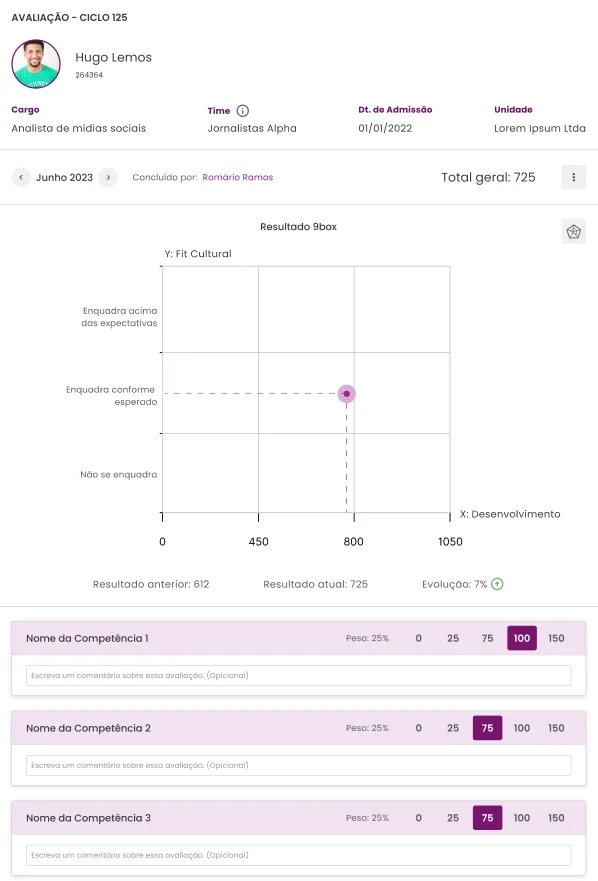Click Resultado 9box chart title

point(298,226)
